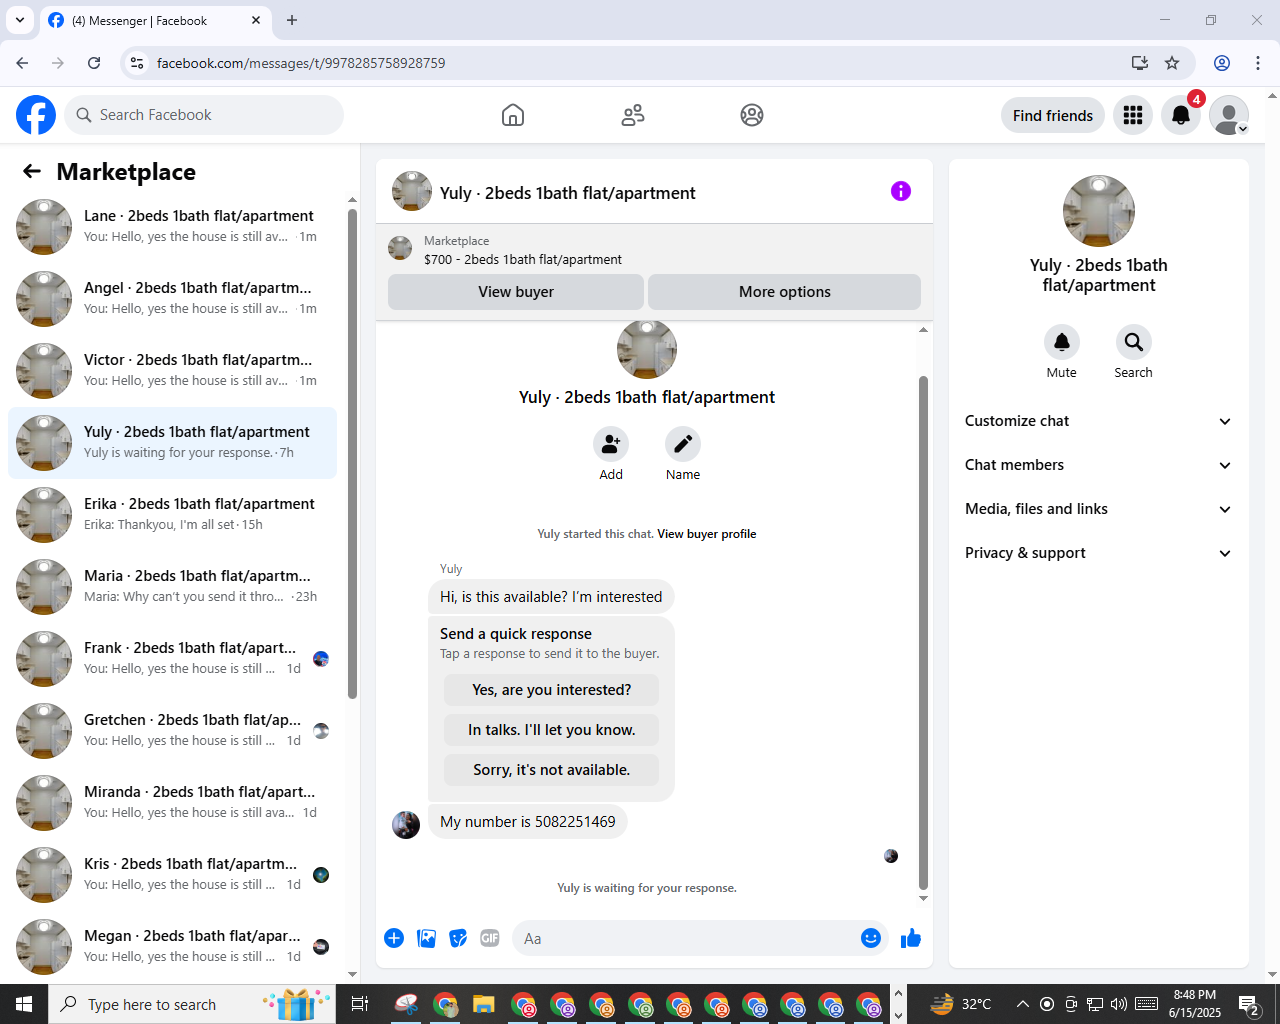This screenshot has height=1024, width=1280.
Task: Open File Explorer from the taskbar
Action: tap(484, 1004)
